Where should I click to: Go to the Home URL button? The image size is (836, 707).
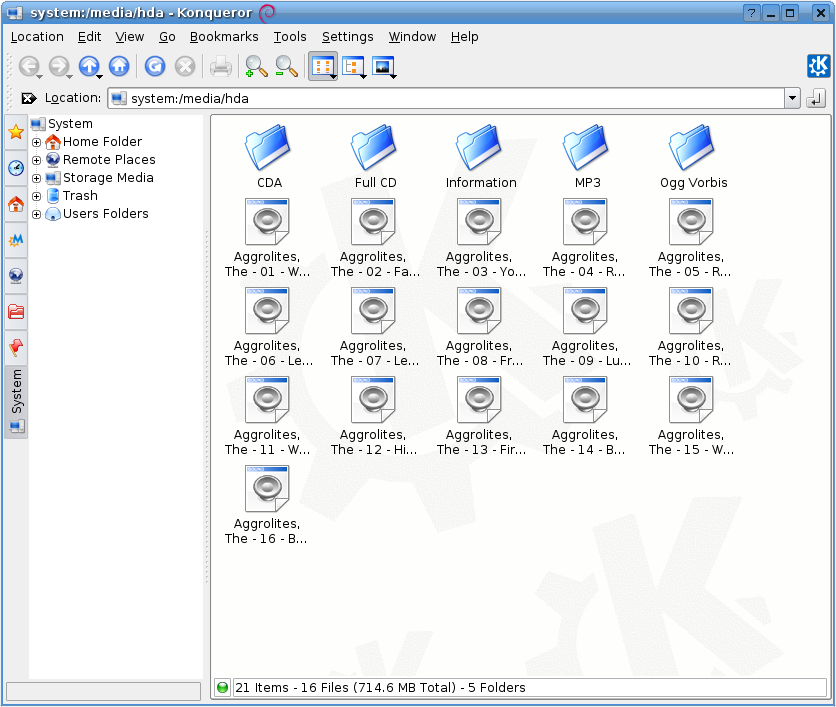pos(119,67)
